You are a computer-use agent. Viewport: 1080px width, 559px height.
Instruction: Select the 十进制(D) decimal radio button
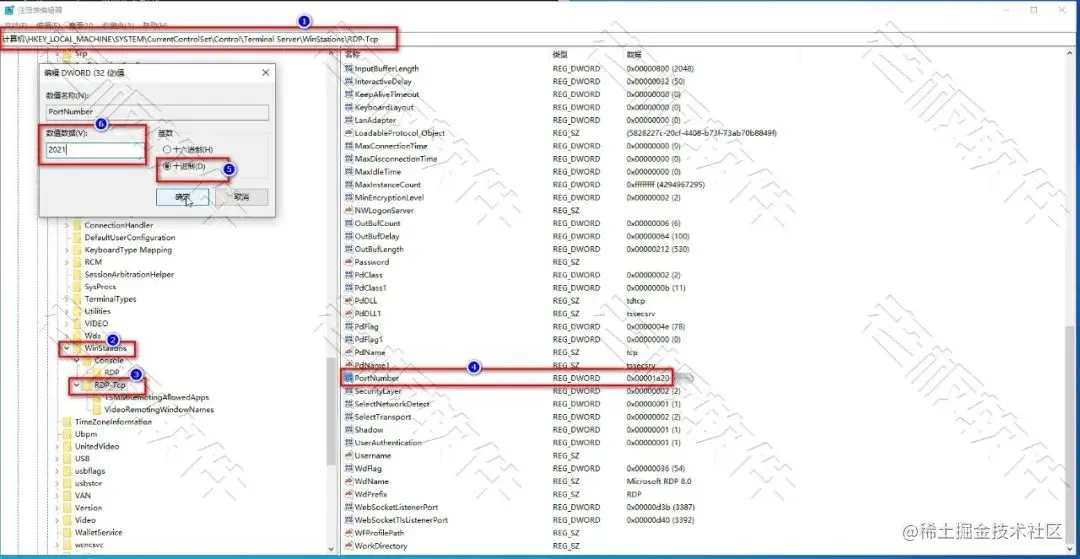166,166
